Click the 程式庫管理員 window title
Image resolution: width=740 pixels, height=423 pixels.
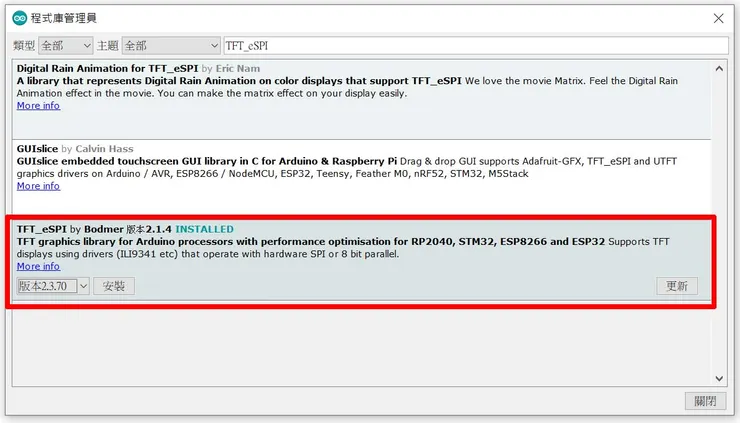(64, 18)
